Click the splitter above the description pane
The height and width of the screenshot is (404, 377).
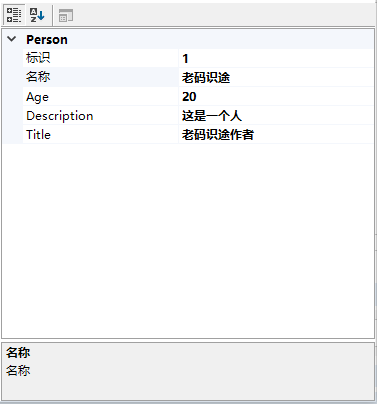(x=188, y=340)
